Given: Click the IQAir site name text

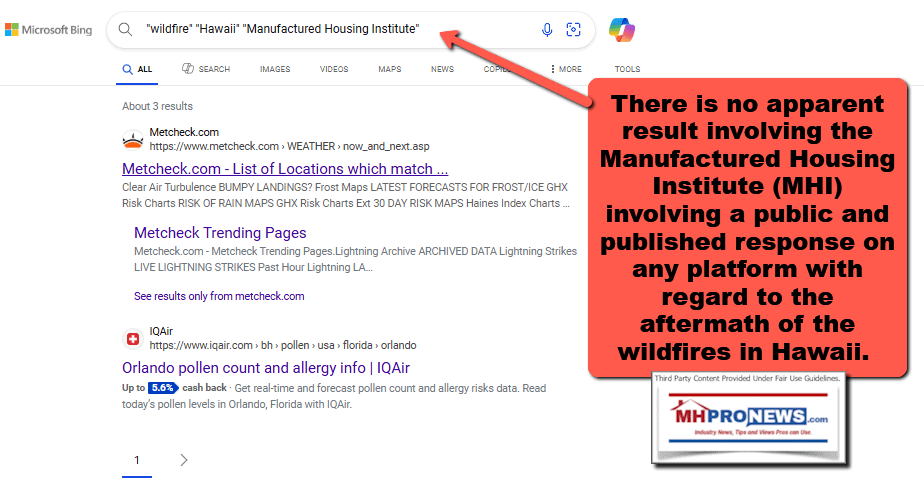Looking at the screenshot, I should (161, 331).
